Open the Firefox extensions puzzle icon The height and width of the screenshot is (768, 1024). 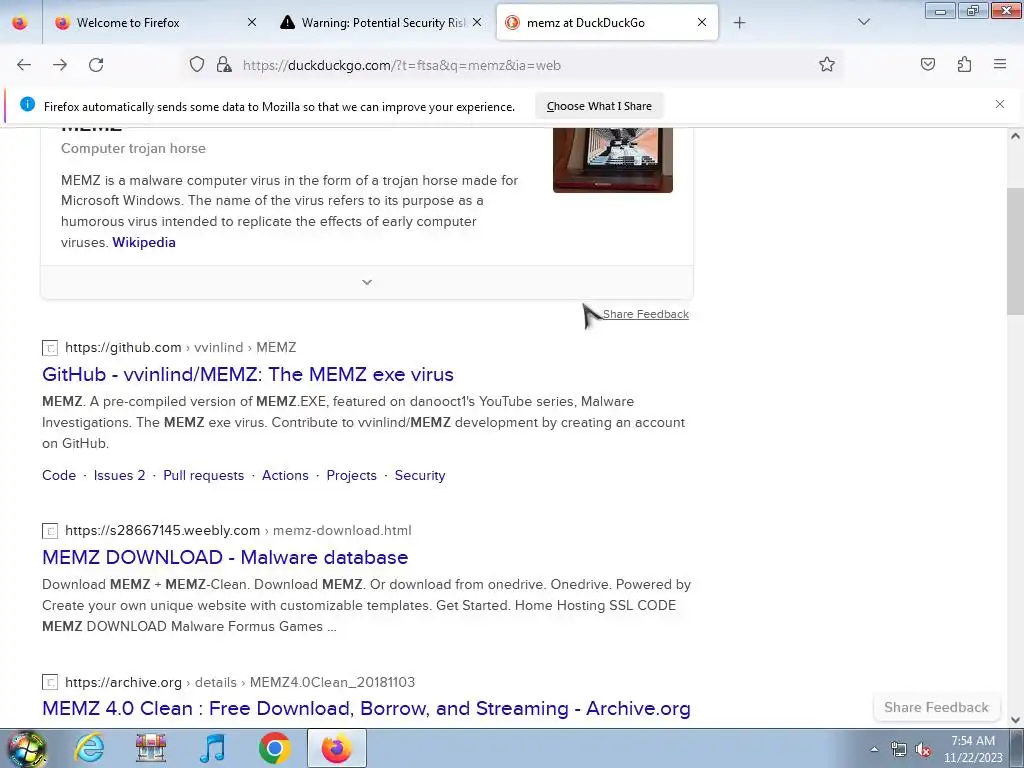(x=964, y=65)
